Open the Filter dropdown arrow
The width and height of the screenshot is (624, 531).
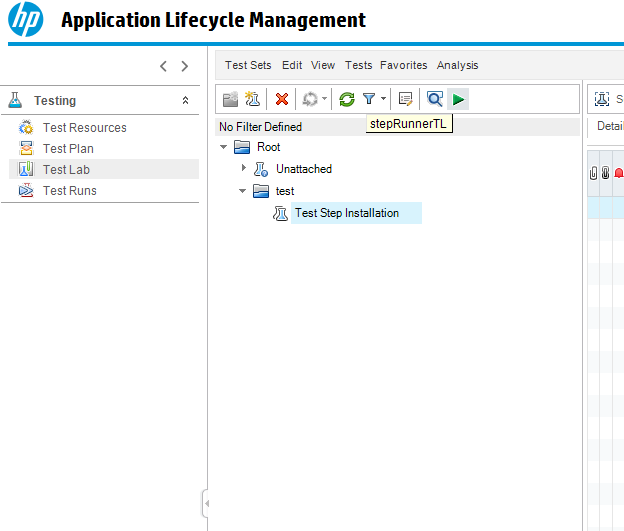(x=383, y=98)
